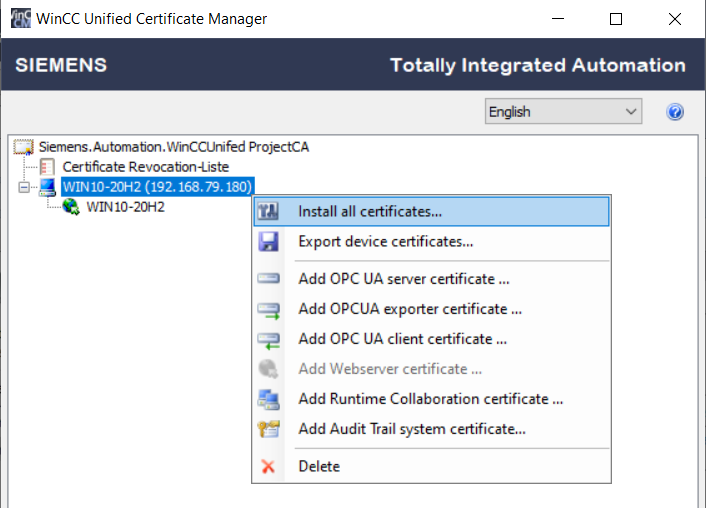706x508 pixels.
Task: Click the Certificate Revocation list icon
Action: pyautogui.click(x=47, y=167)
